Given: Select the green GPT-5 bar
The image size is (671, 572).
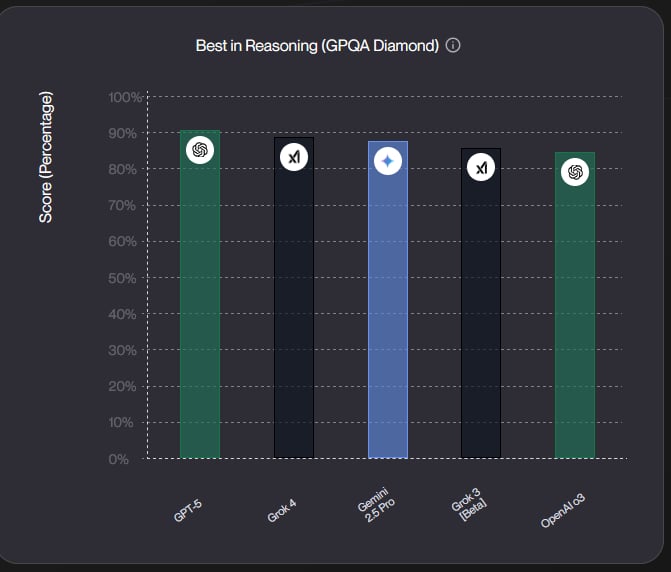Looking at the screenshot, I should coord(200,294).
